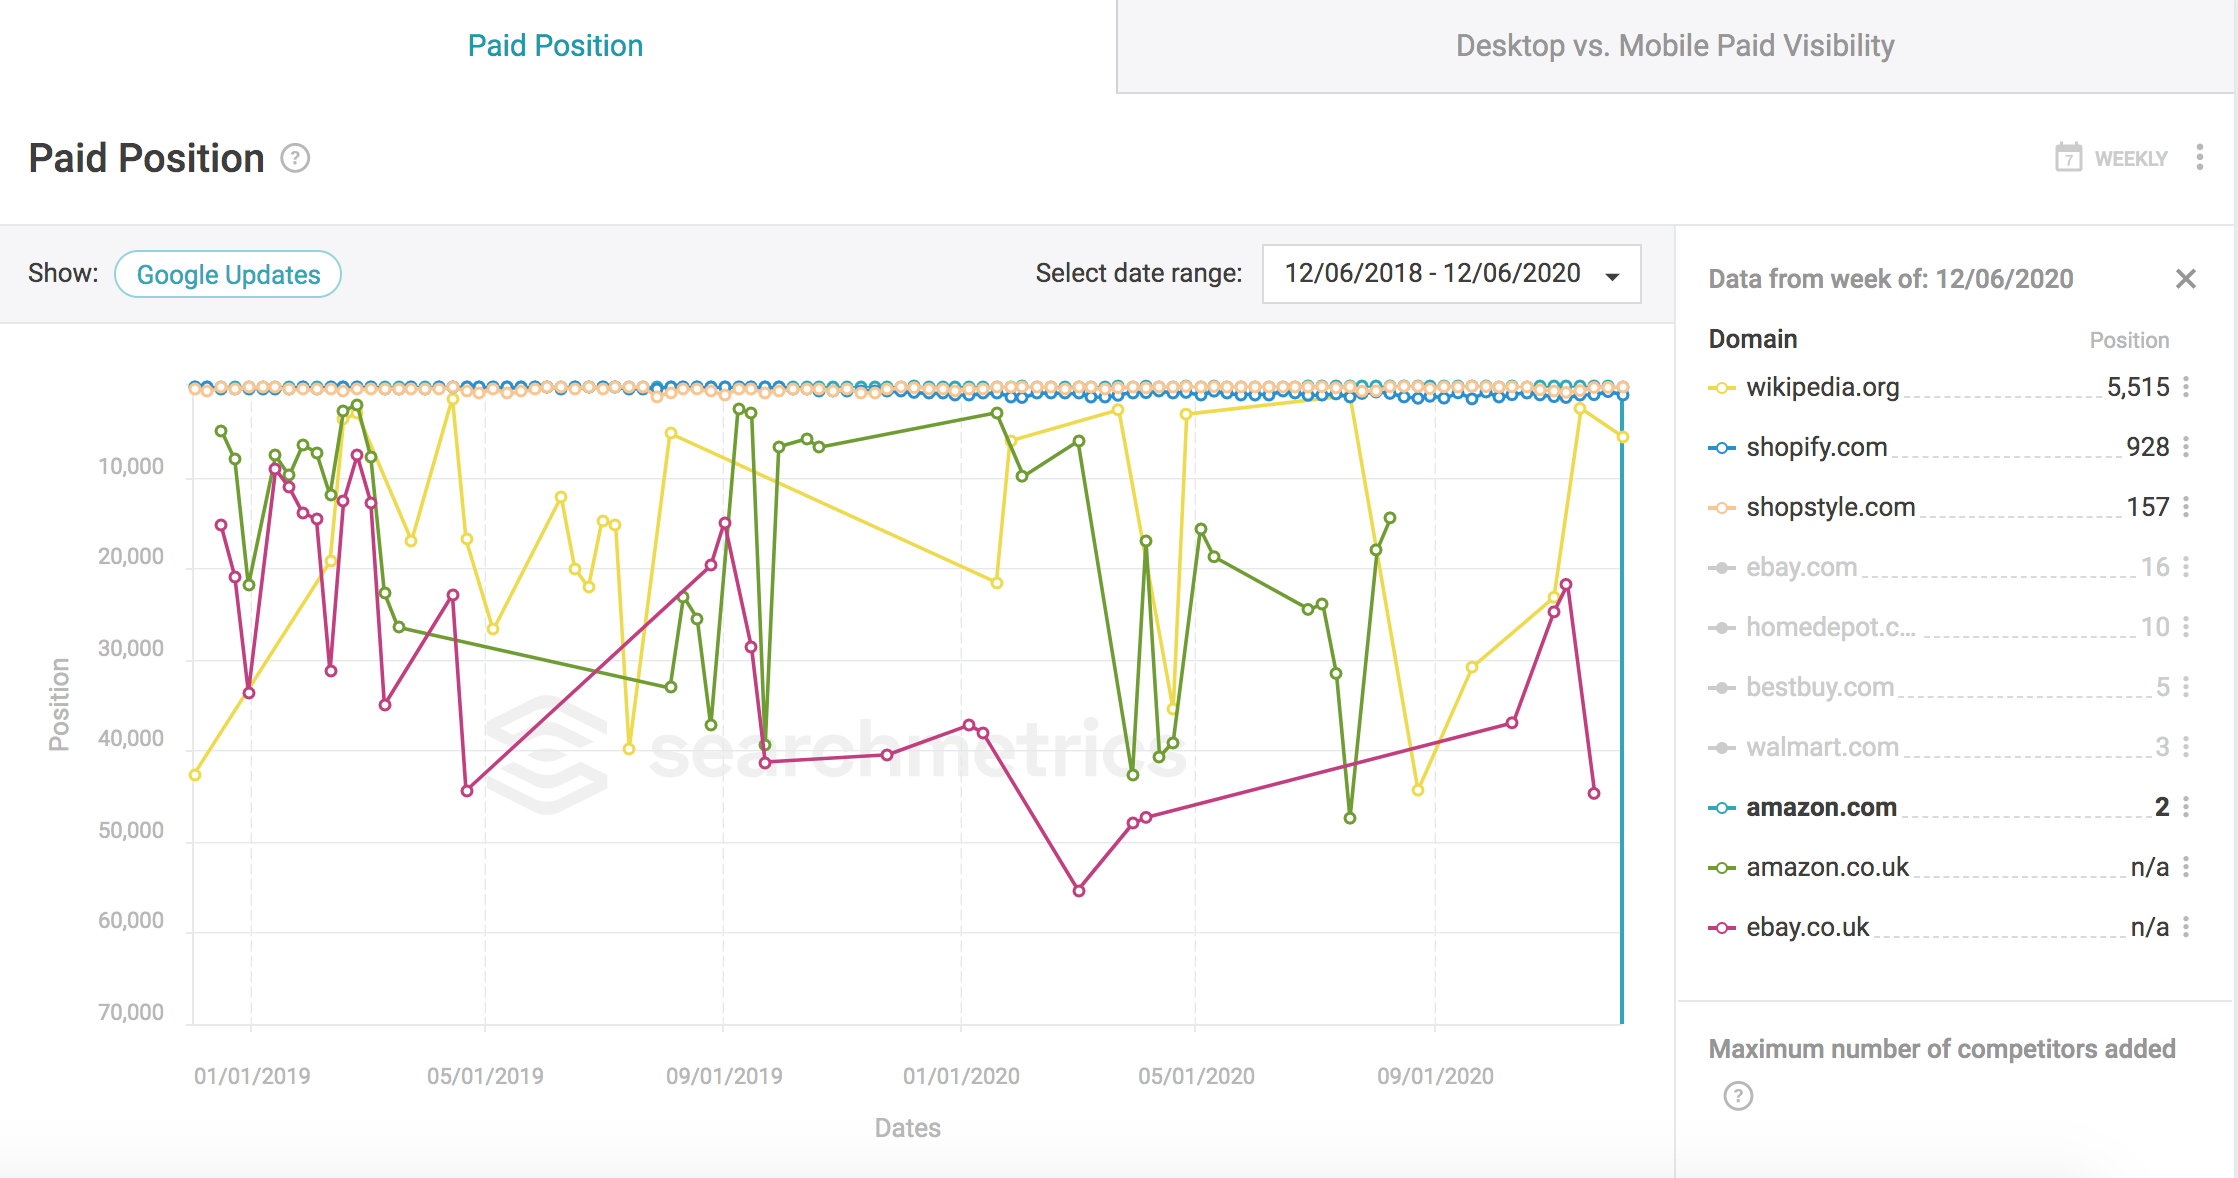2238x1178 pixels.
Task: Click the 01/01/2019 date axis label
Action: coord(252,1076)
